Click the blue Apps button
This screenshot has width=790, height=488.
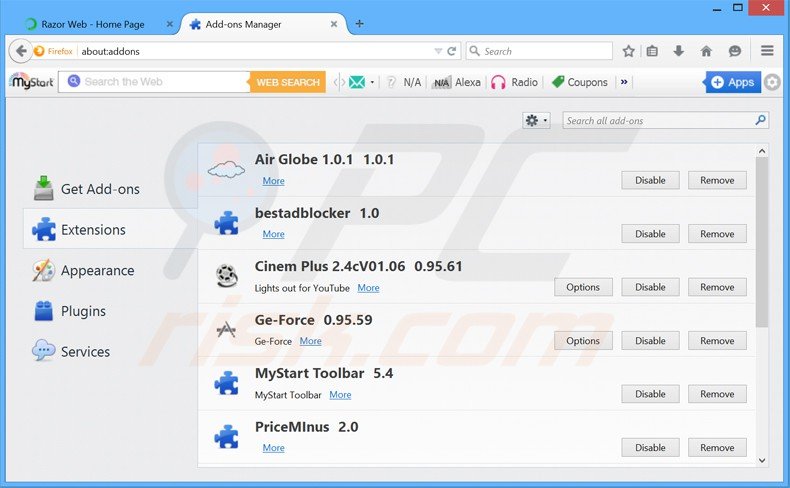pos(733,82)
